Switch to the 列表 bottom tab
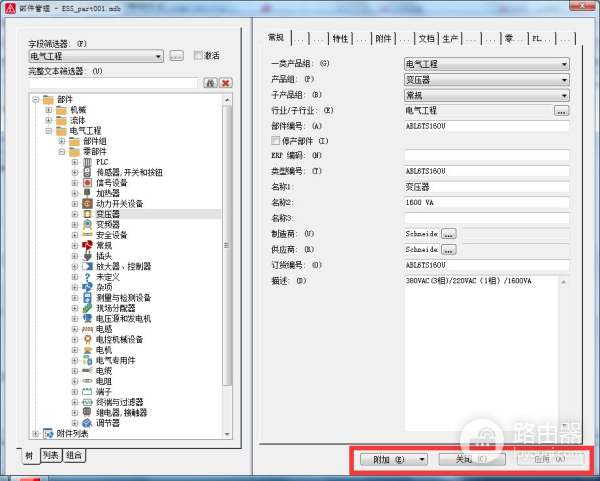Viewport: 600px width, 481px height. click(51, 455)
